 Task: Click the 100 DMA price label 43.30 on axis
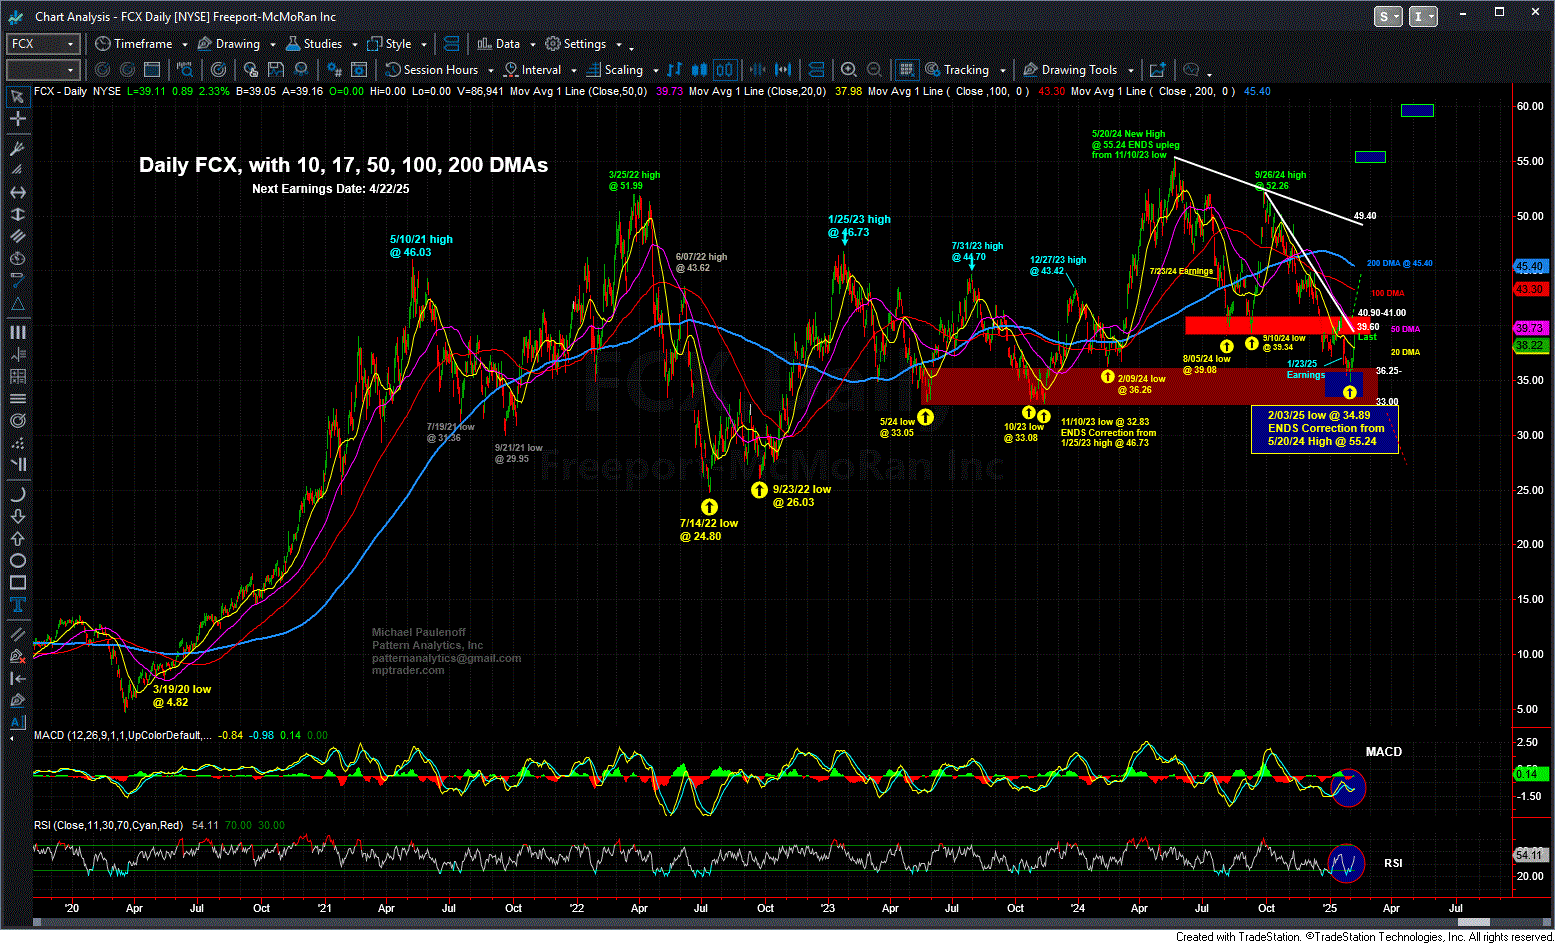coord(1531,289)
